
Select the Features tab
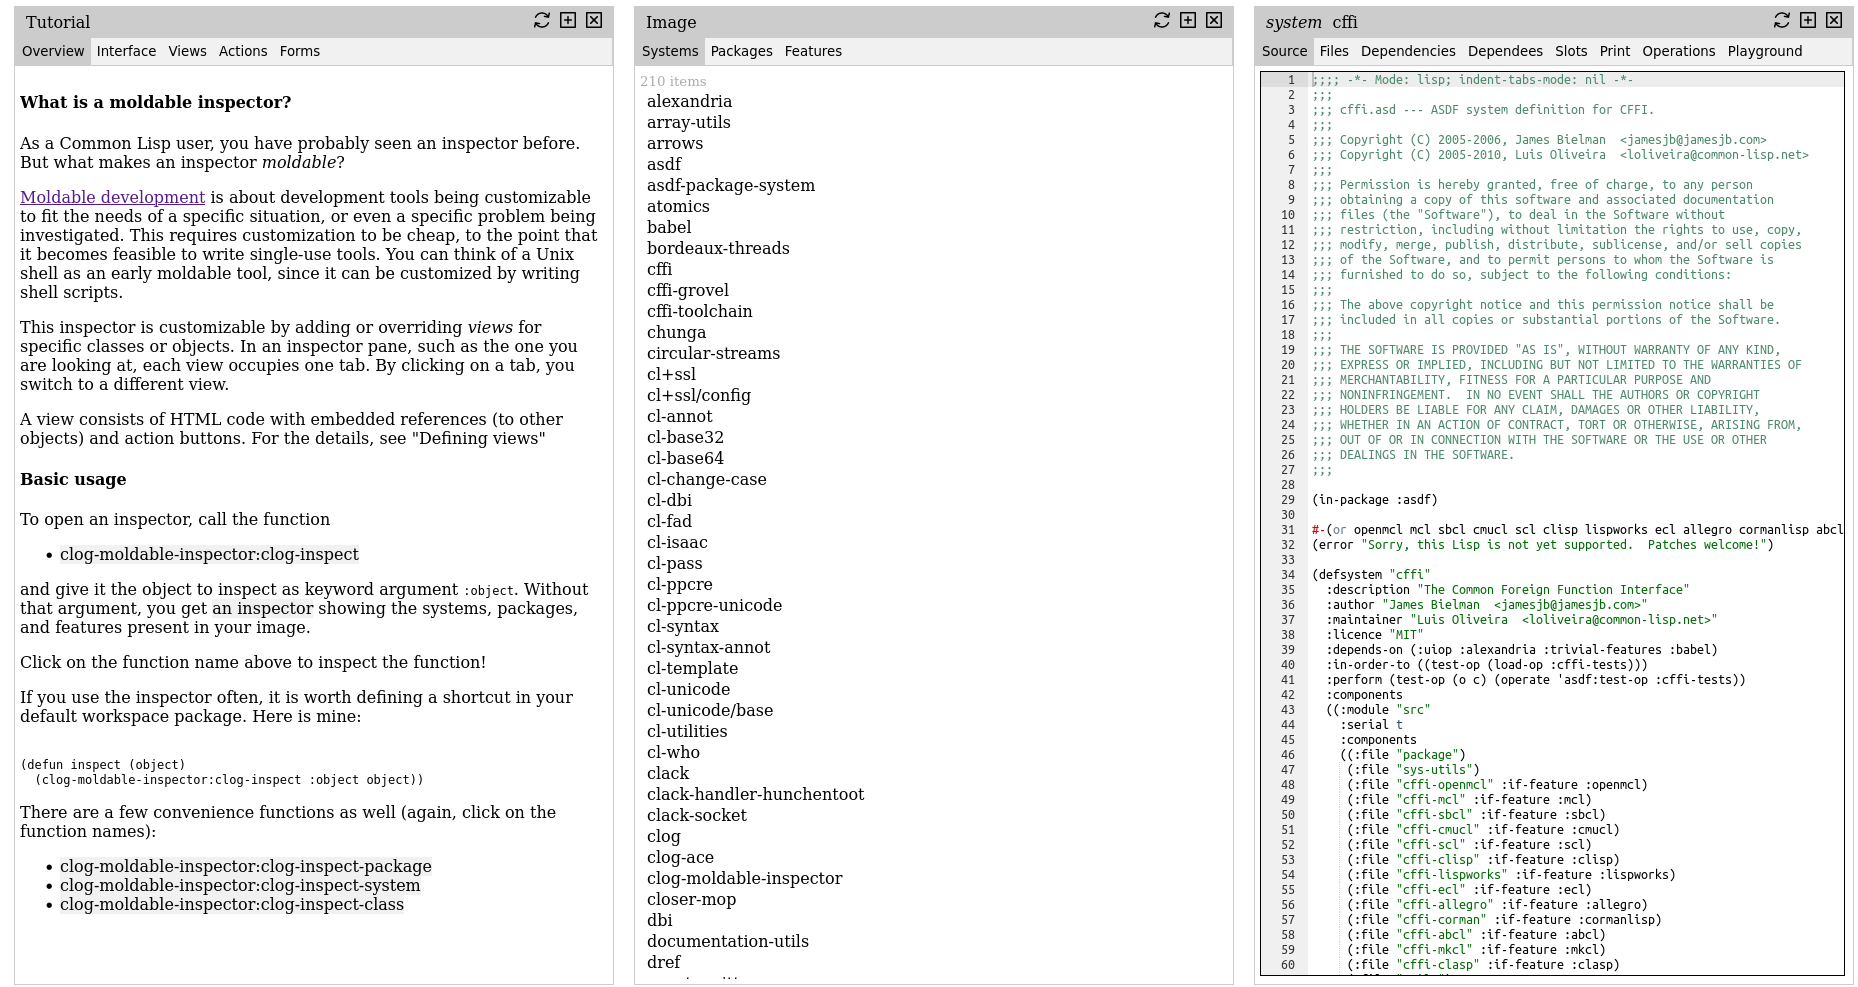pyautogui.click(x=813, y=51)
